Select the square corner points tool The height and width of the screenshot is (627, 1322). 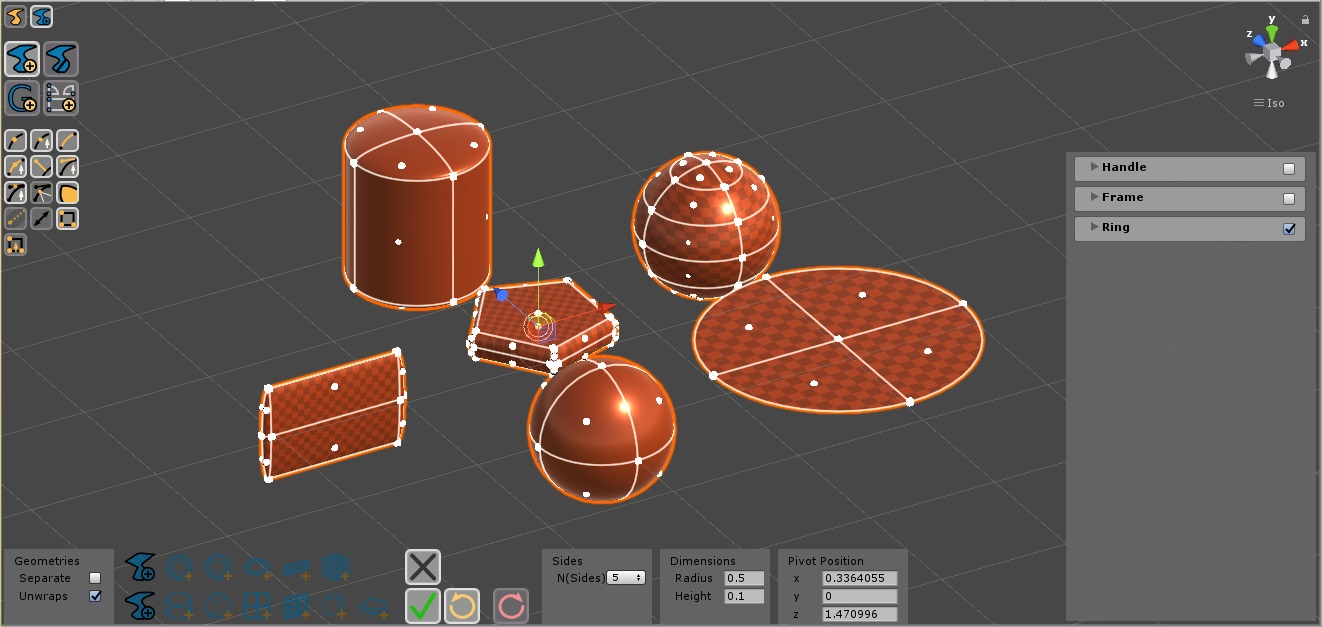point(68,218)
